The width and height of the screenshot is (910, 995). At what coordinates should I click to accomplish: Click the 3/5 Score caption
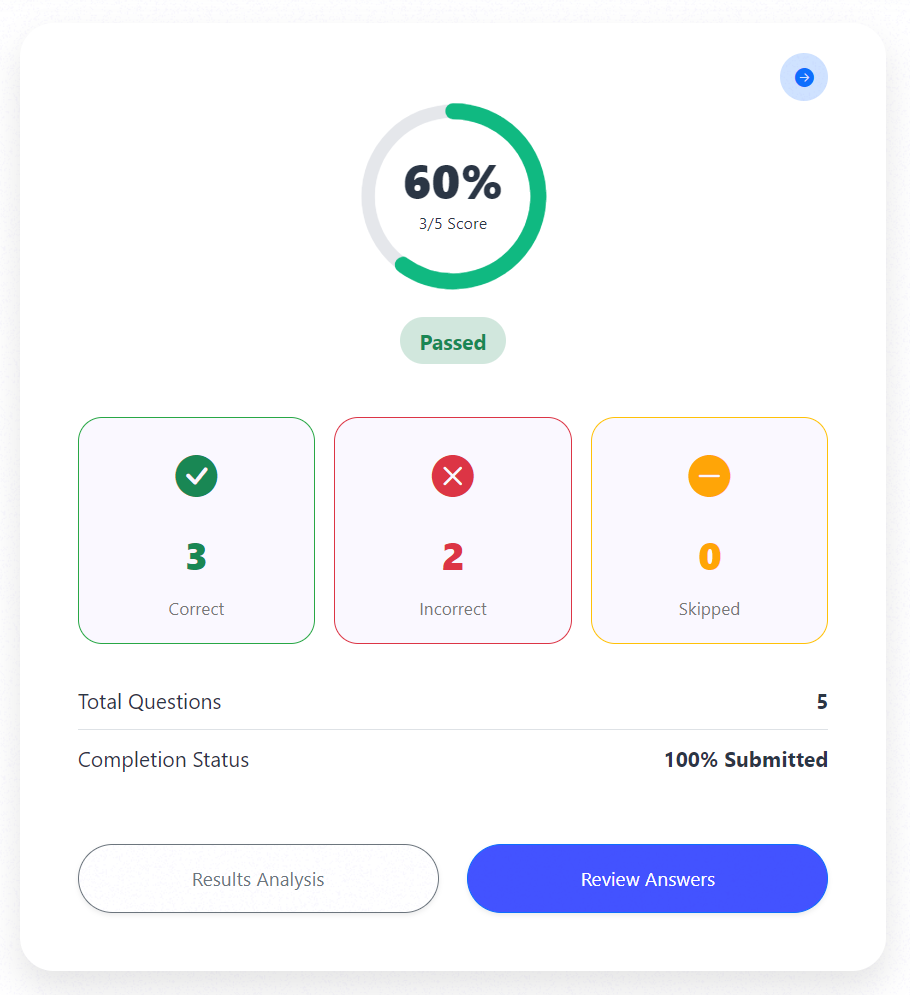tap(452, 223)
